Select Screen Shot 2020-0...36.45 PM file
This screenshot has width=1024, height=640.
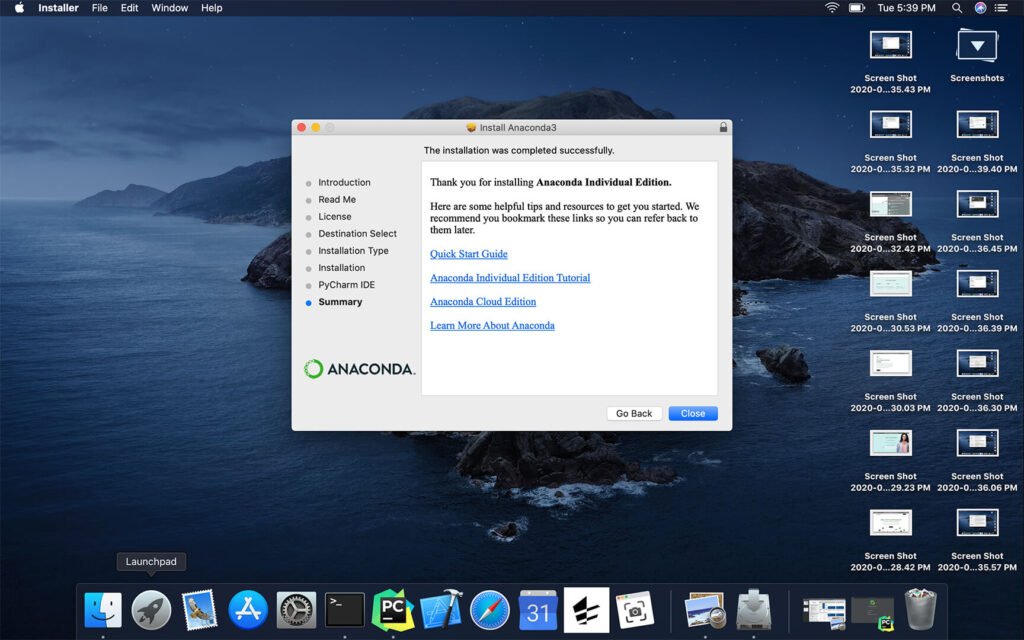(977, 204)
